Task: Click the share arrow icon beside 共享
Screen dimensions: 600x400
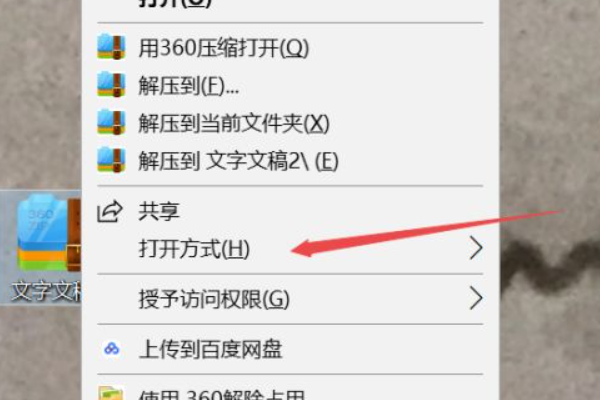Action: [110, 211]
